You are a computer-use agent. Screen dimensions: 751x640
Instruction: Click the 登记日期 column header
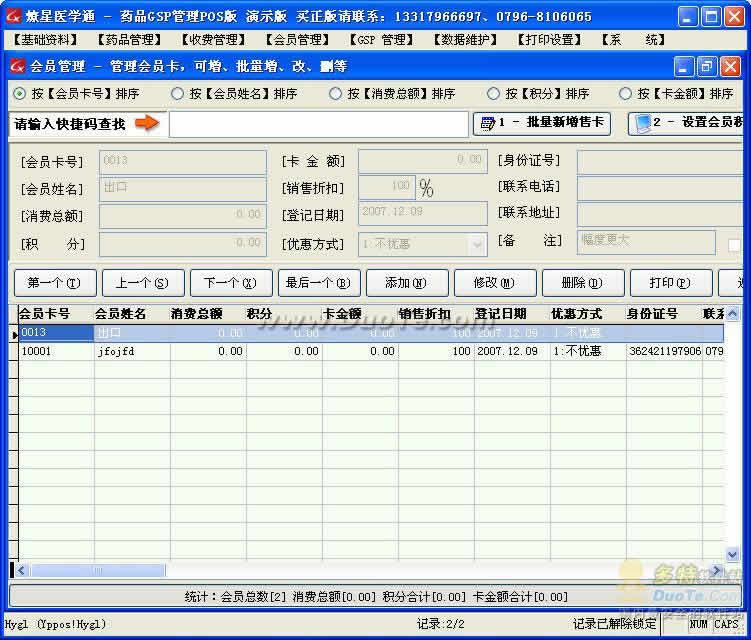[512, 314]
